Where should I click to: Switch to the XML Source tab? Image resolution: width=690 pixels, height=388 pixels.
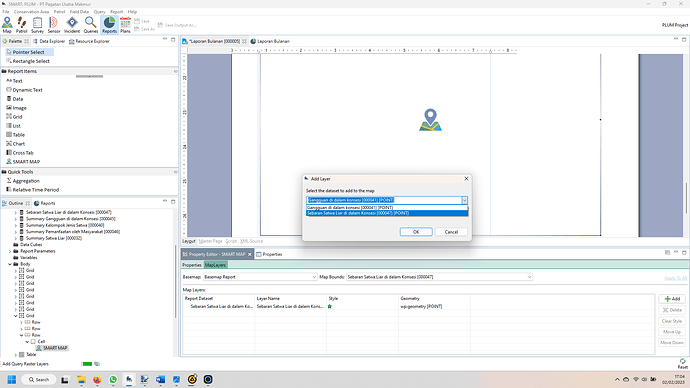coord(251,241)
